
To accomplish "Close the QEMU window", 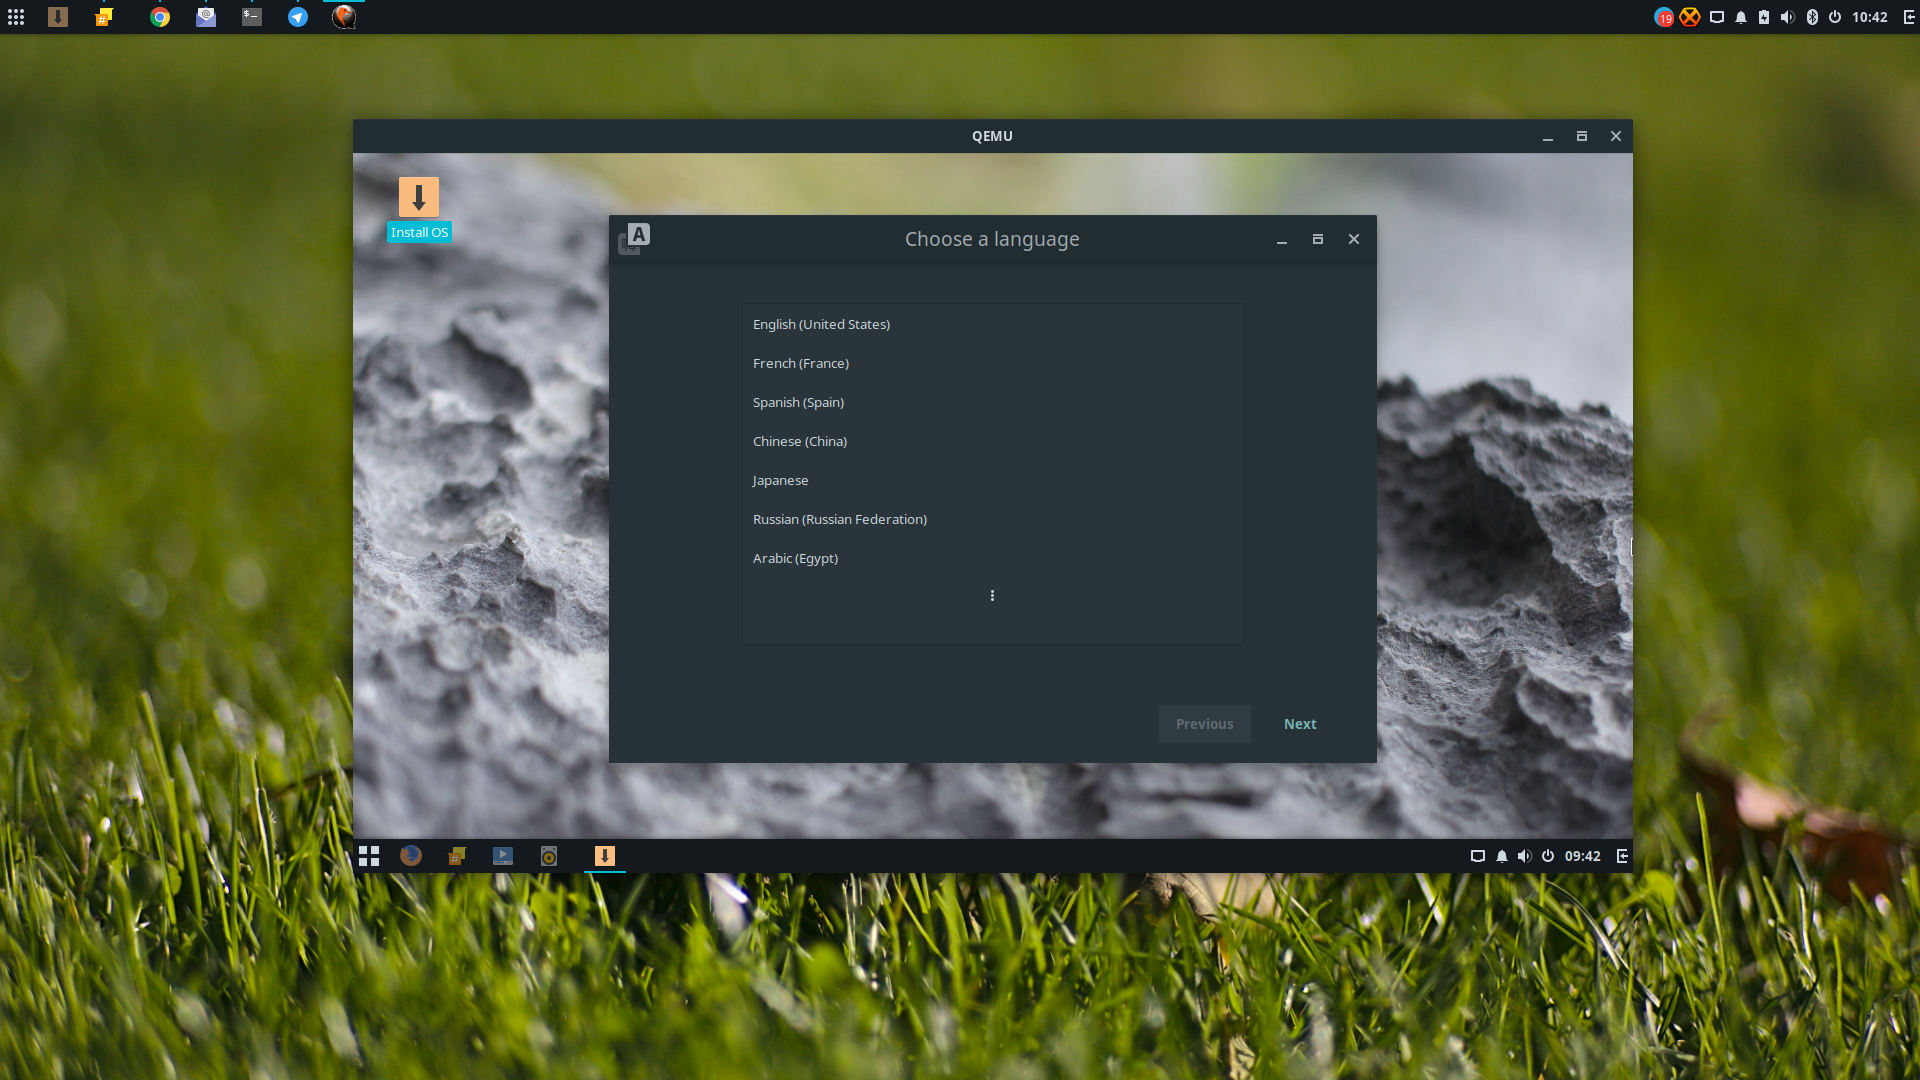I will click(1616, 136).
